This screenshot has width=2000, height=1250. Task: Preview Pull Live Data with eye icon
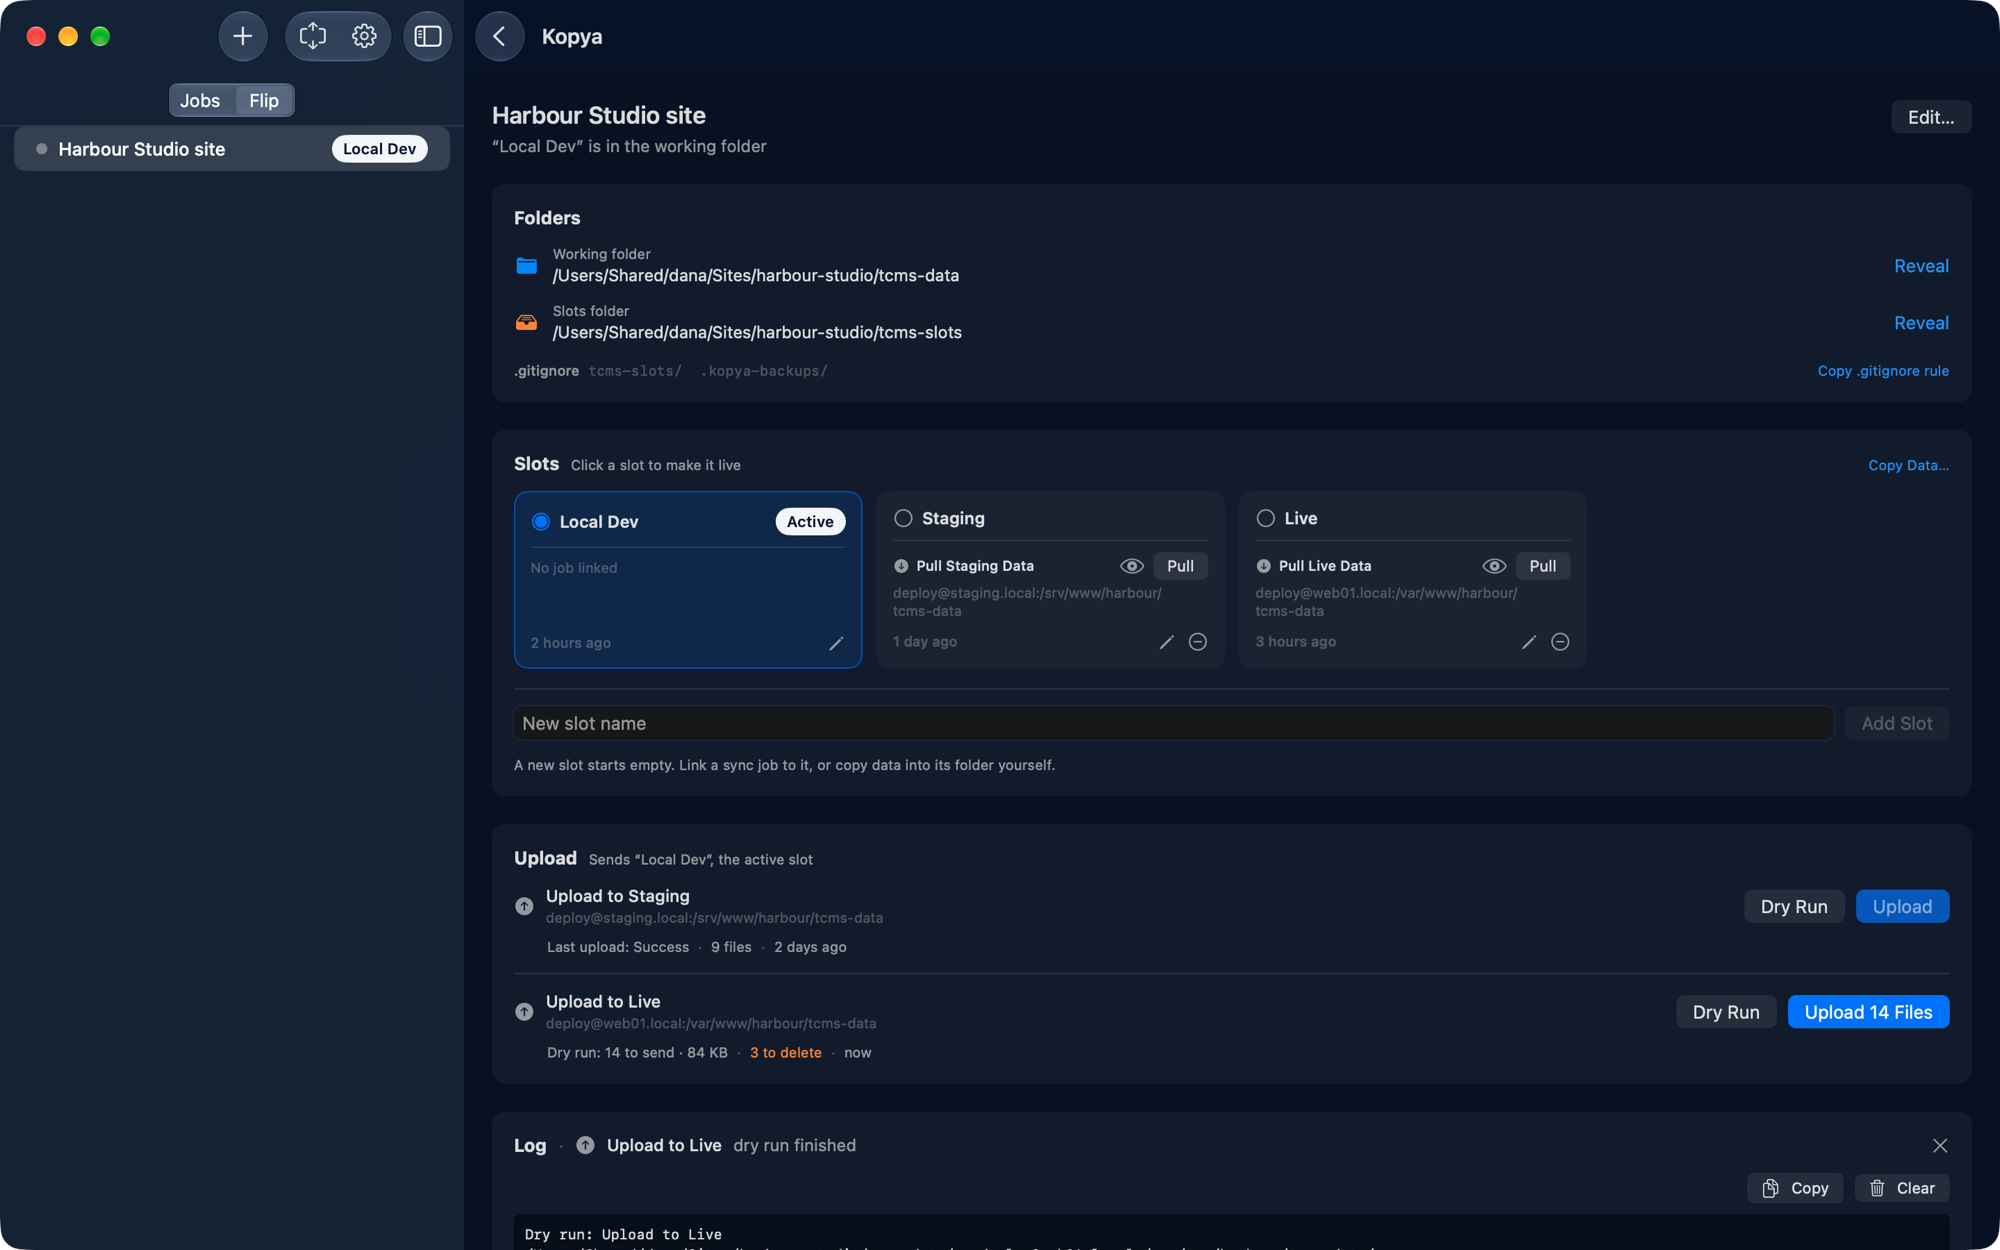(x=1494, y=566)
